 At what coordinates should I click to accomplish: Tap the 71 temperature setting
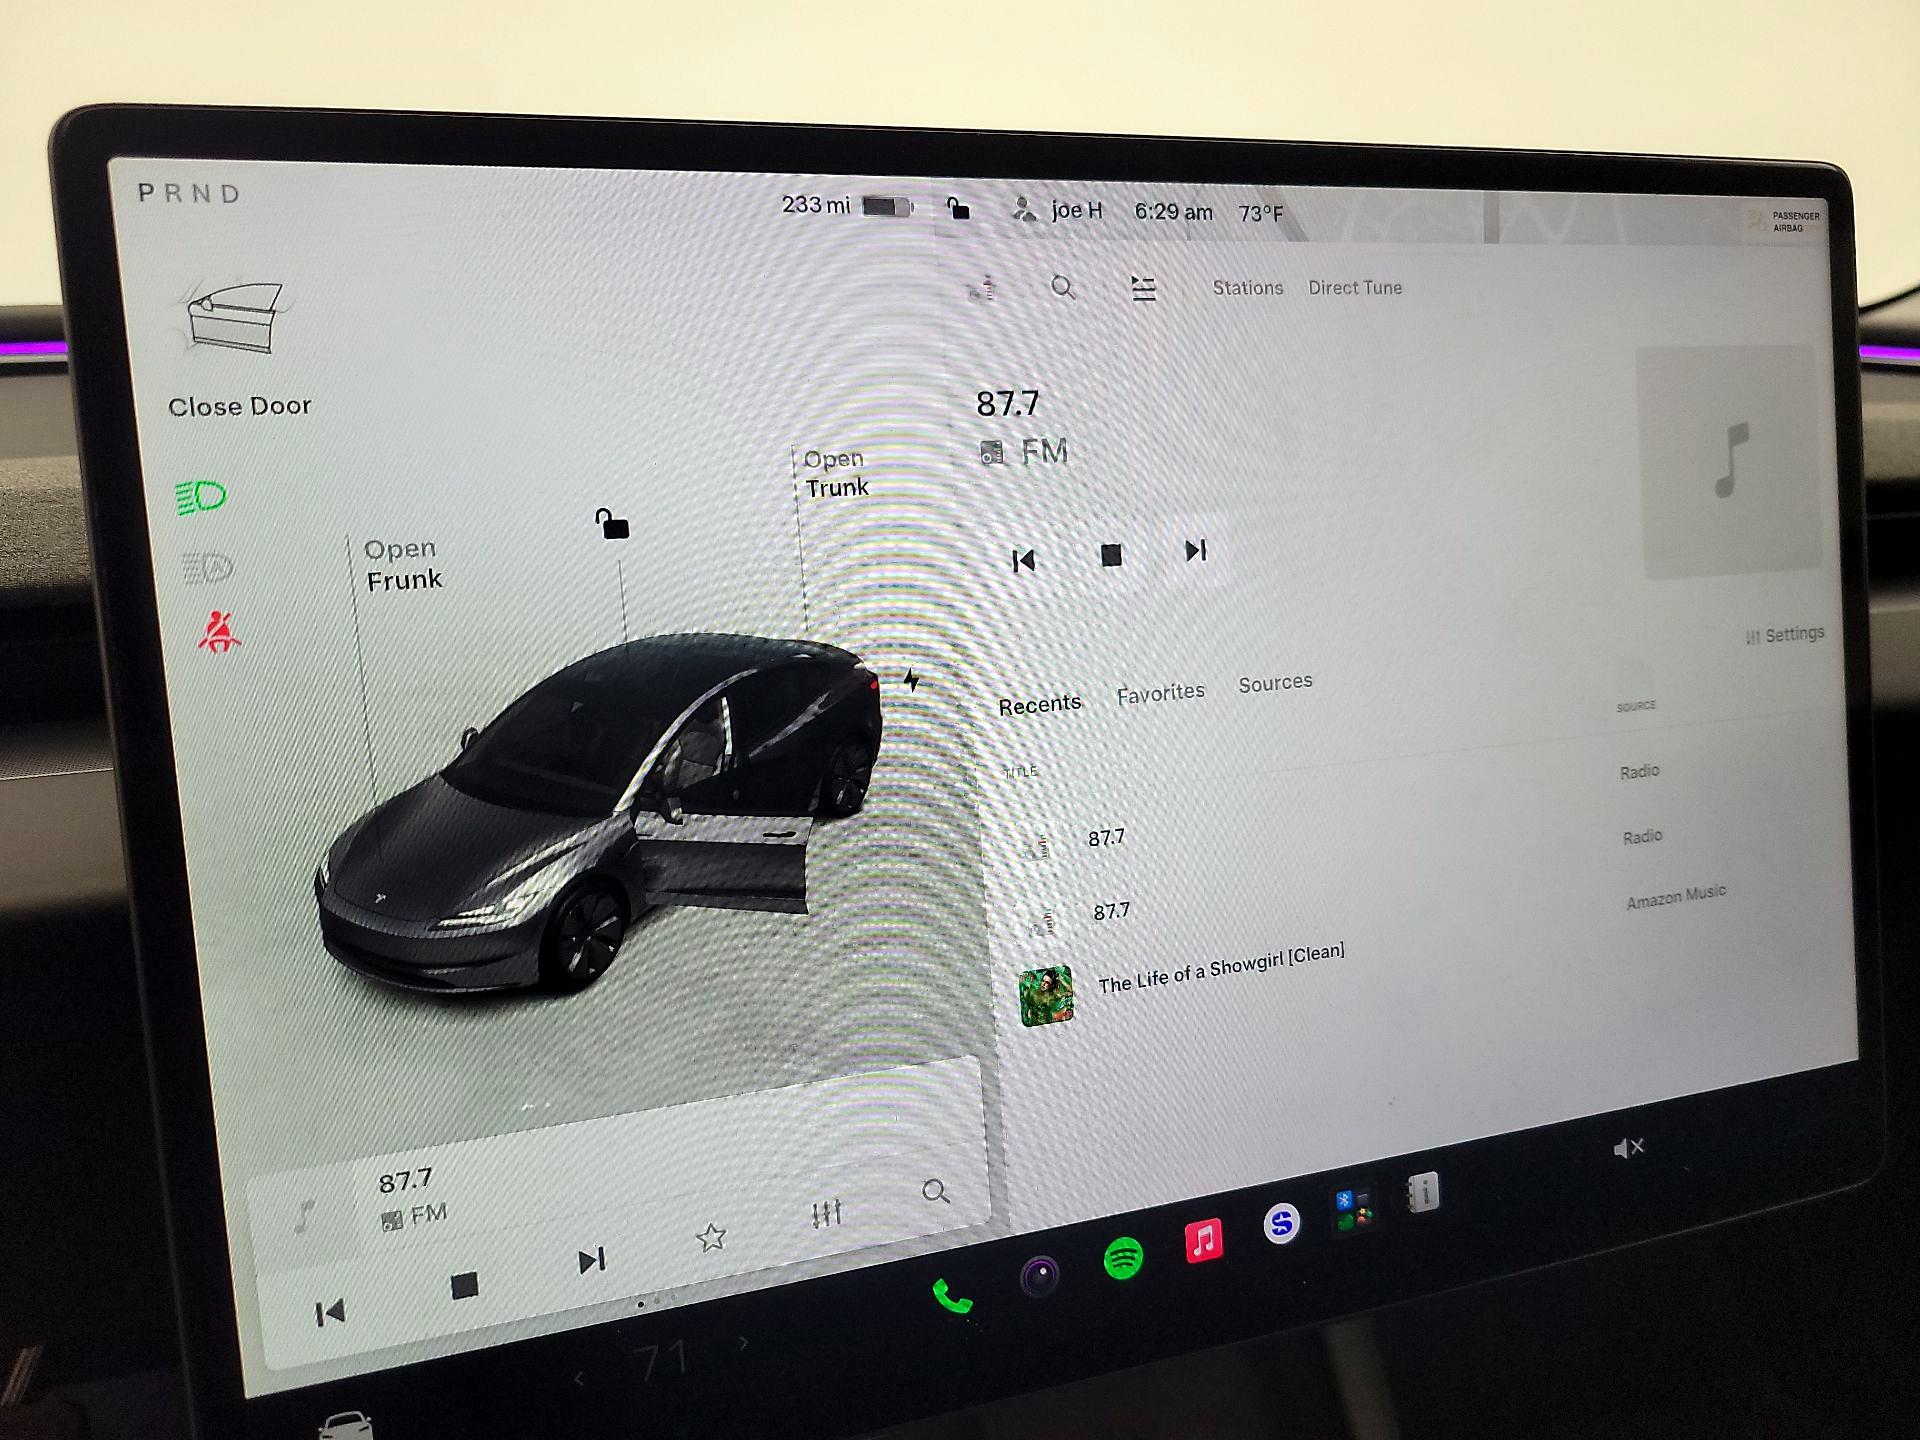pyautogui.click(x=661, y=1362)
